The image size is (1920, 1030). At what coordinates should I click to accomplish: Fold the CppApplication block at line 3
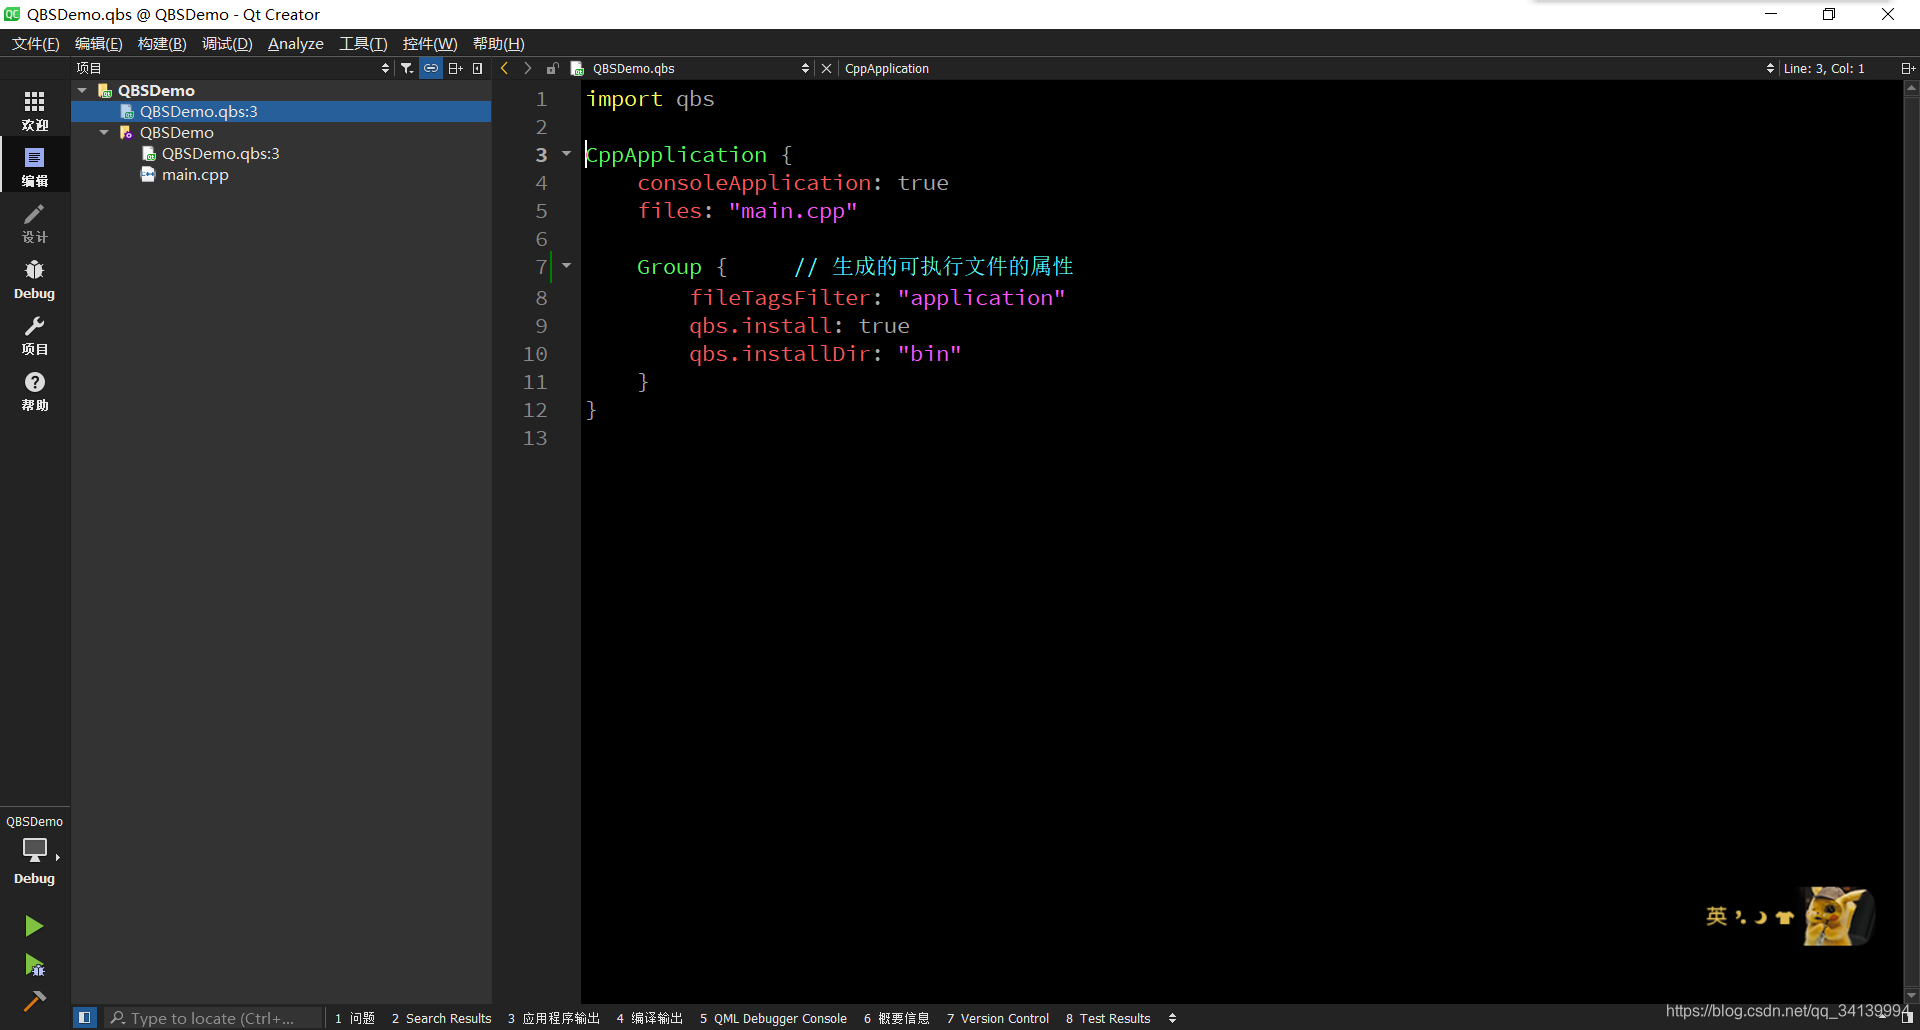[x=566, y=154]
